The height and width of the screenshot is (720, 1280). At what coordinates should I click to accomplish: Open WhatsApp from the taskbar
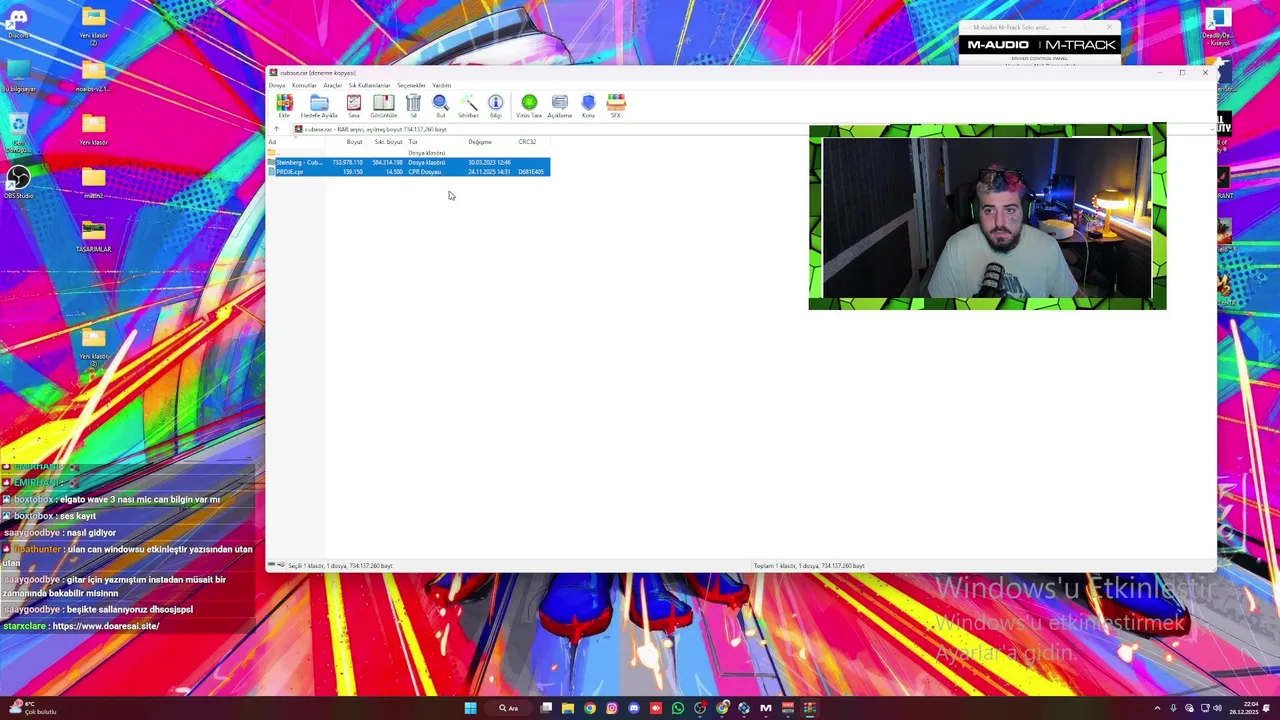tap(678, 708)
